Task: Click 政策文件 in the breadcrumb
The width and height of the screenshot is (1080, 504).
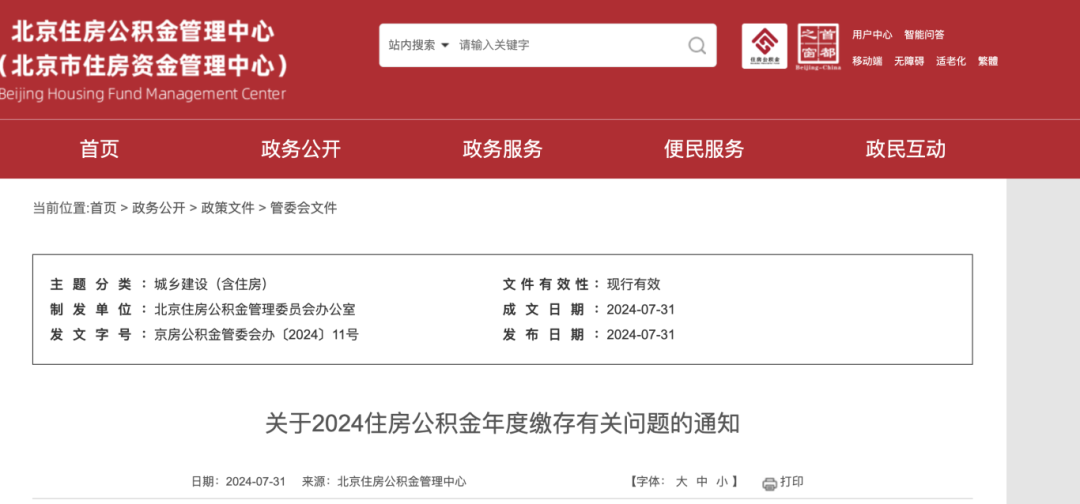Action: (227, 208)
